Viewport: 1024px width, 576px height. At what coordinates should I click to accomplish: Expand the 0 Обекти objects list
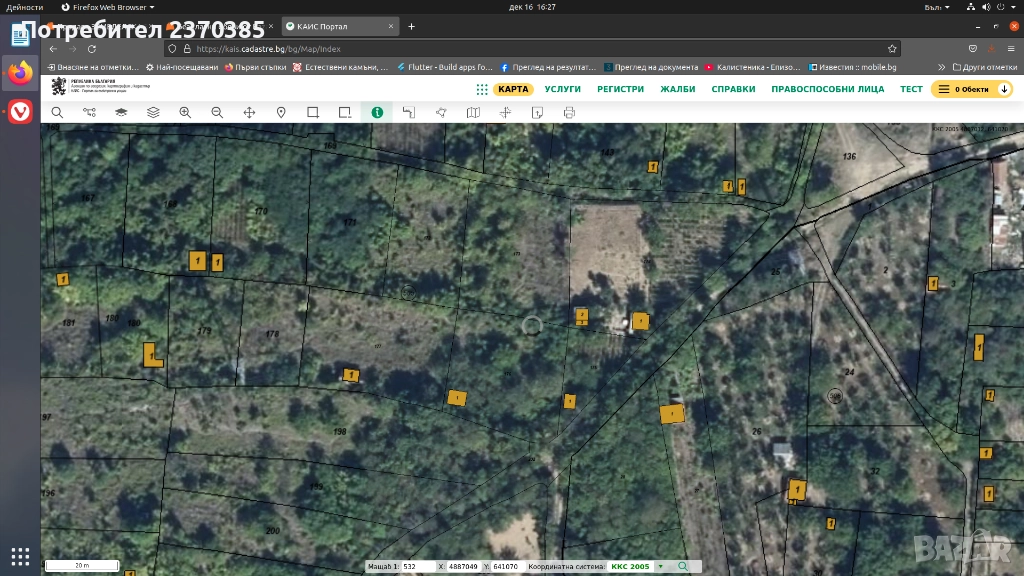971,89
